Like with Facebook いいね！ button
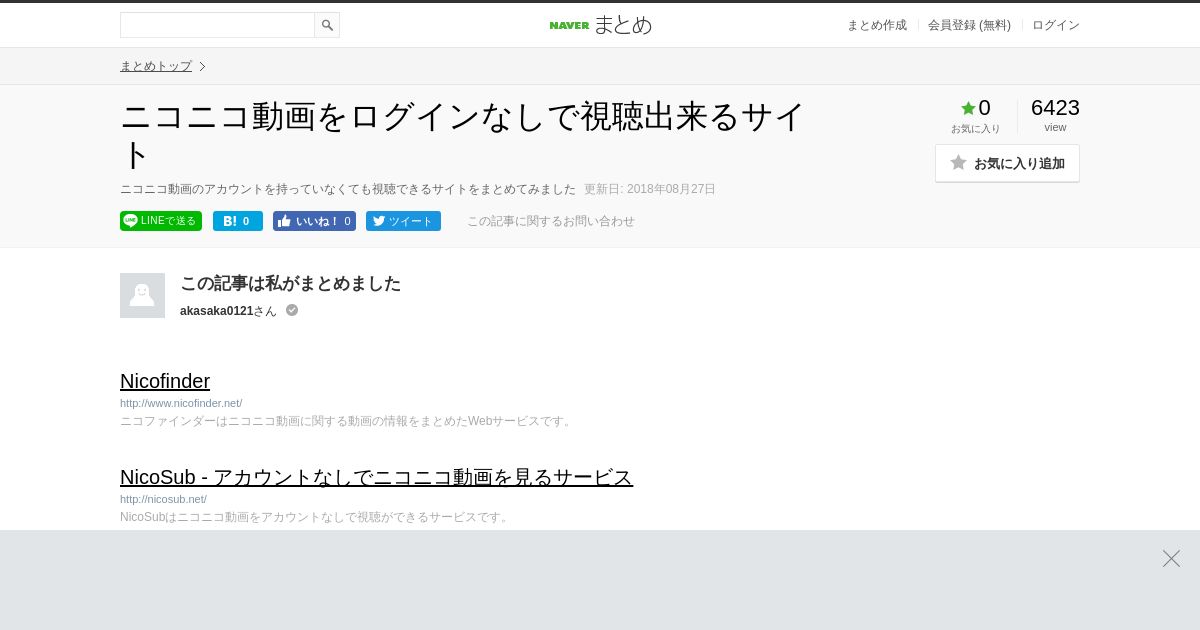 tap(314, 221)
